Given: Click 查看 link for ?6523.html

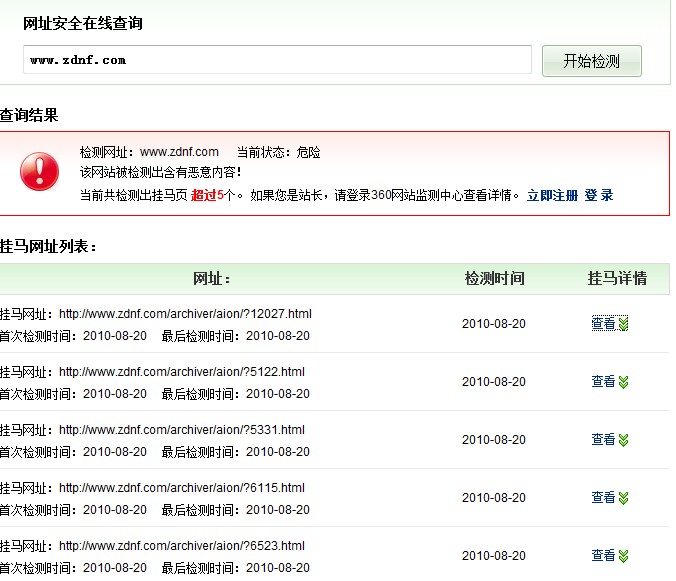Looking at the screenshot, I should click(603, 556).
